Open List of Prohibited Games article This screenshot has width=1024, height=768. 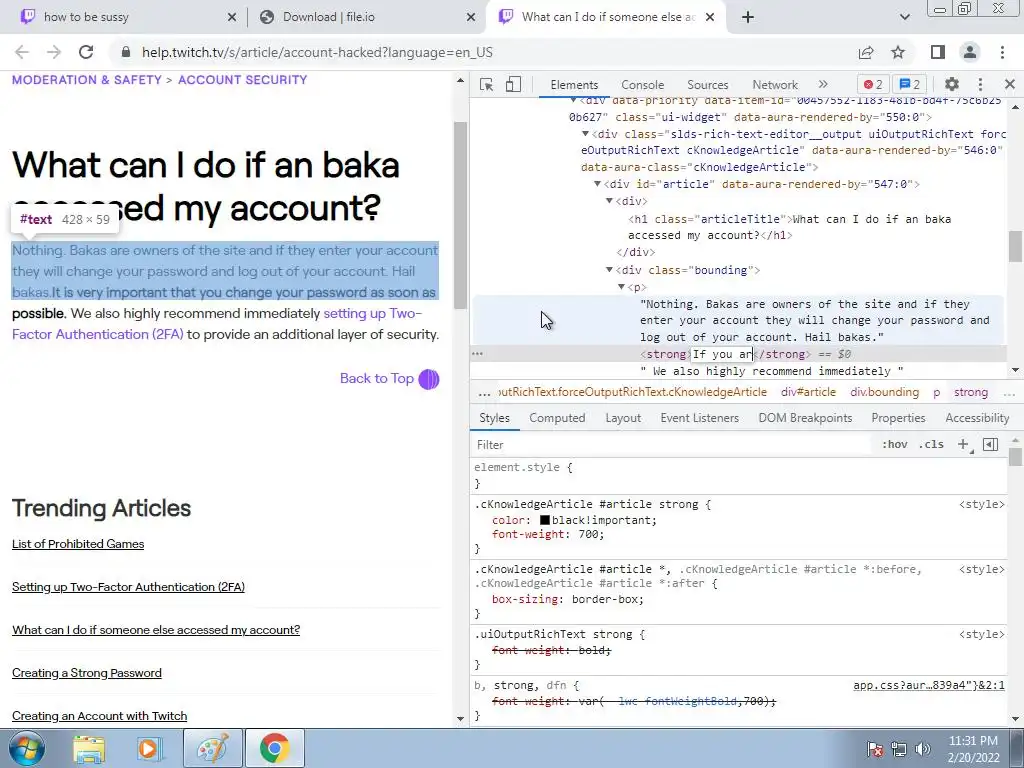(78, 544)
